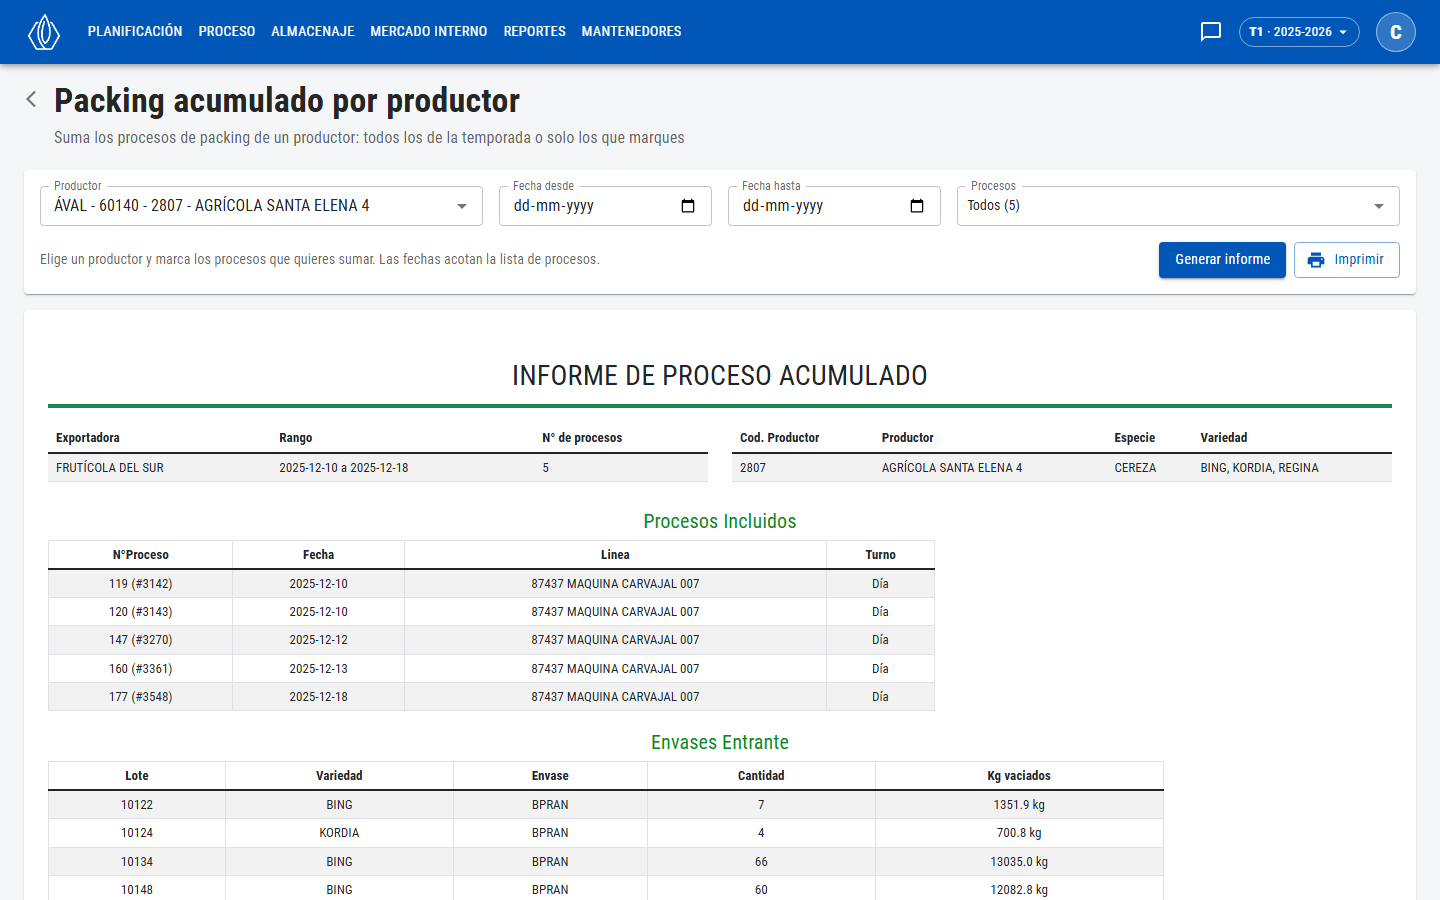1440x900 pixels.
Task: Click lote 10124 cell
Action: pyautogui.click(x=137, y=833)
